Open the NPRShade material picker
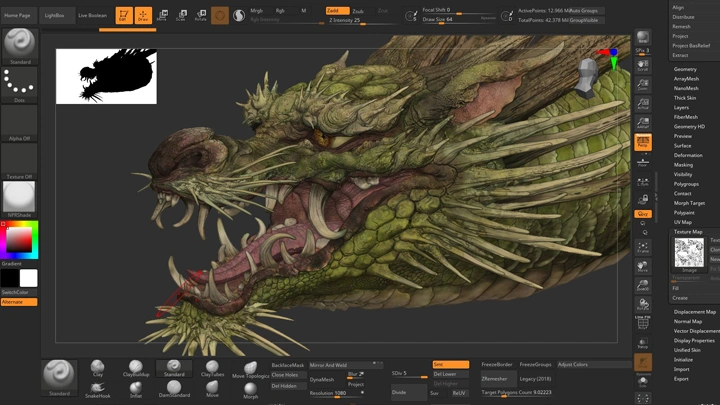The height and width of the screenshot is (405, 720). pyautogui.click(x=19, y=199)
